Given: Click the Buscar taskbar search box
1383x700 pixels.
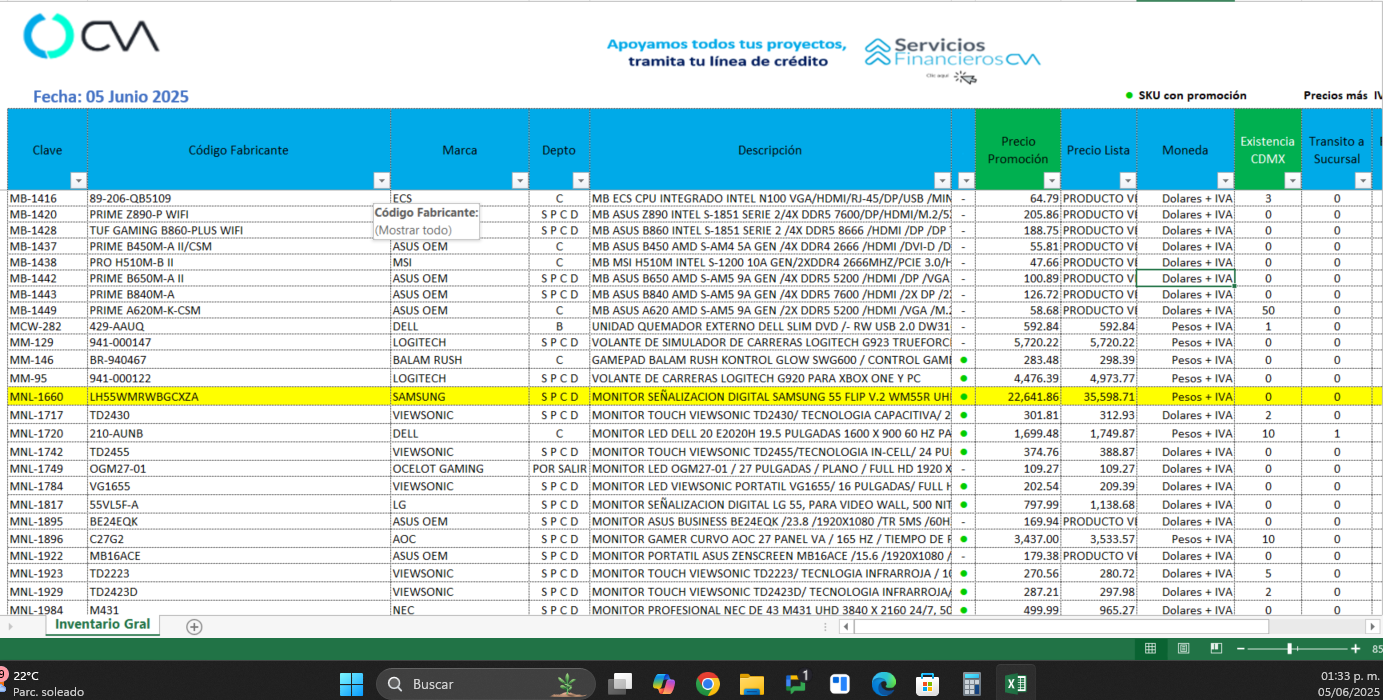Looking at the screenshot, I should [x=484, y=684].
